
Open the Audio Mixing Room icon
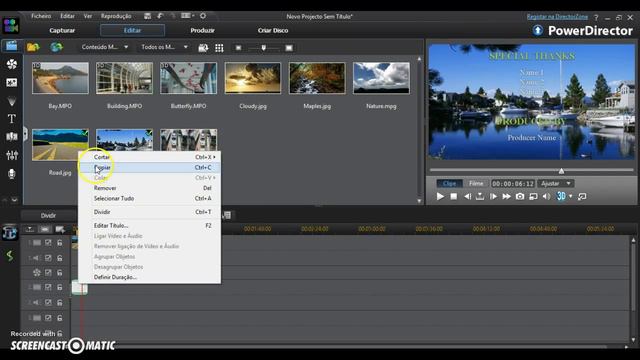point(12,155)
